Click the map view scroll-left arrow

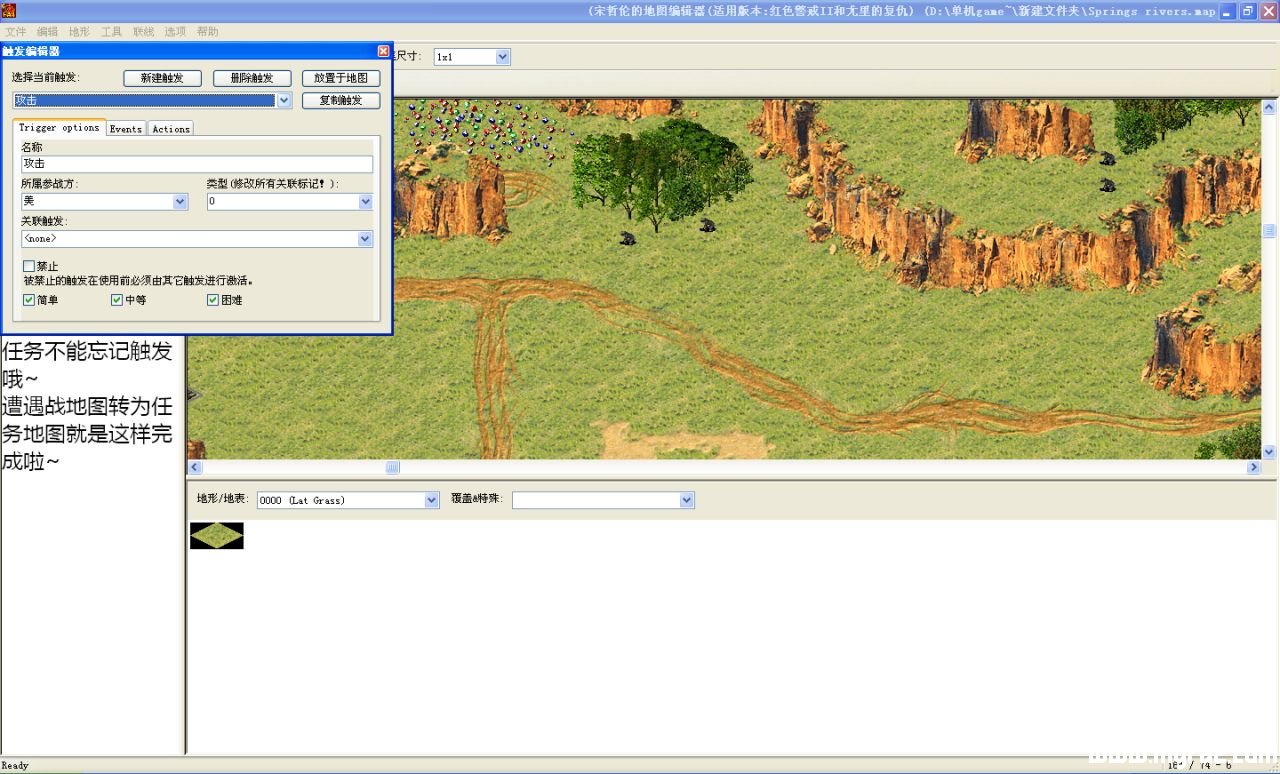tap(194, 467)
